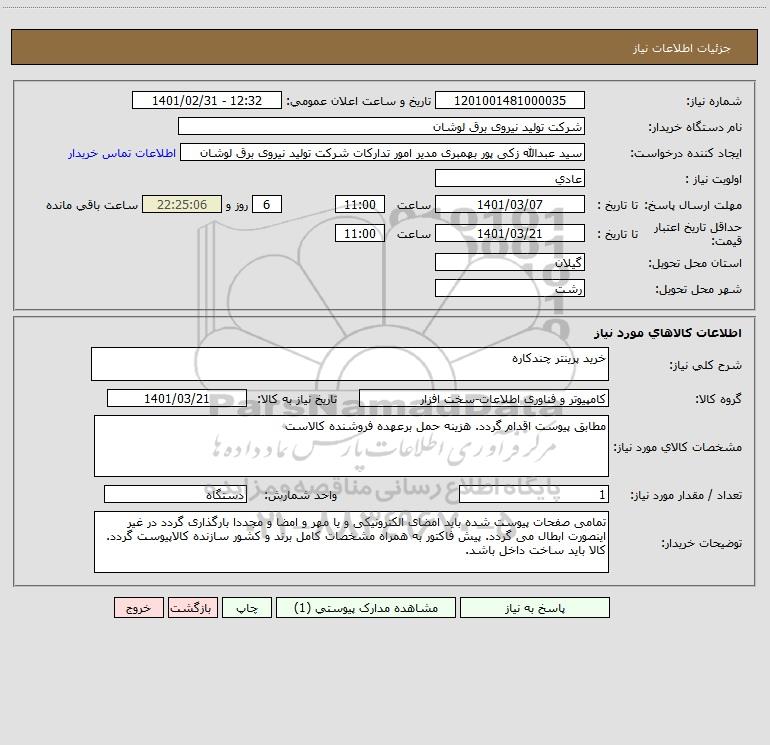The width and height of the screenshot is (770, 745).
Task: Click the price validity date 1401/03/21
Action: [510, 233]
